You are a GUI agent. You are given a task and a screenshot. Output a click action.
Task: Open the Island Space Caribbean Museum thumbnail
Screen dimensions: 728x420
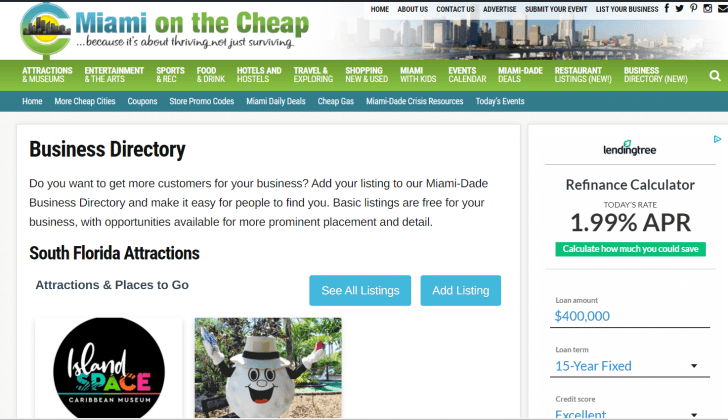point(109,368)
